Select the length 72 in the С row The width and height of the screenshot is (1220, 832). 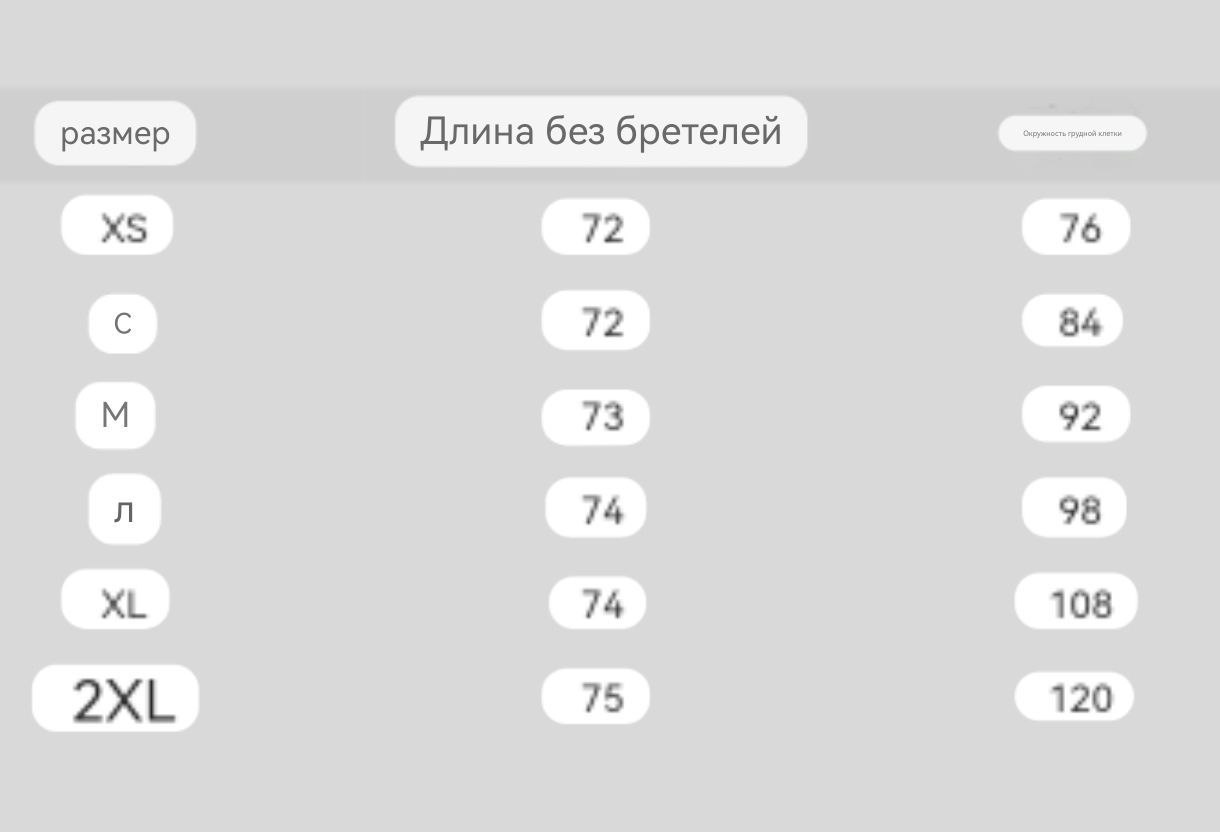point(596,321)
